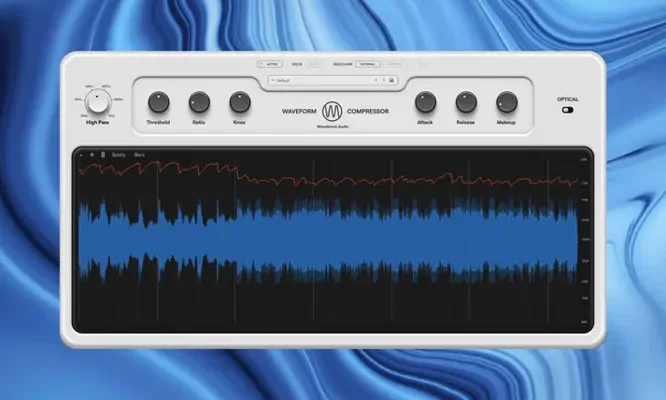This screenshot has height=400, width=666.
Task: Click the Knee knob
Action: pyautogui.click(x=240, y=102)
